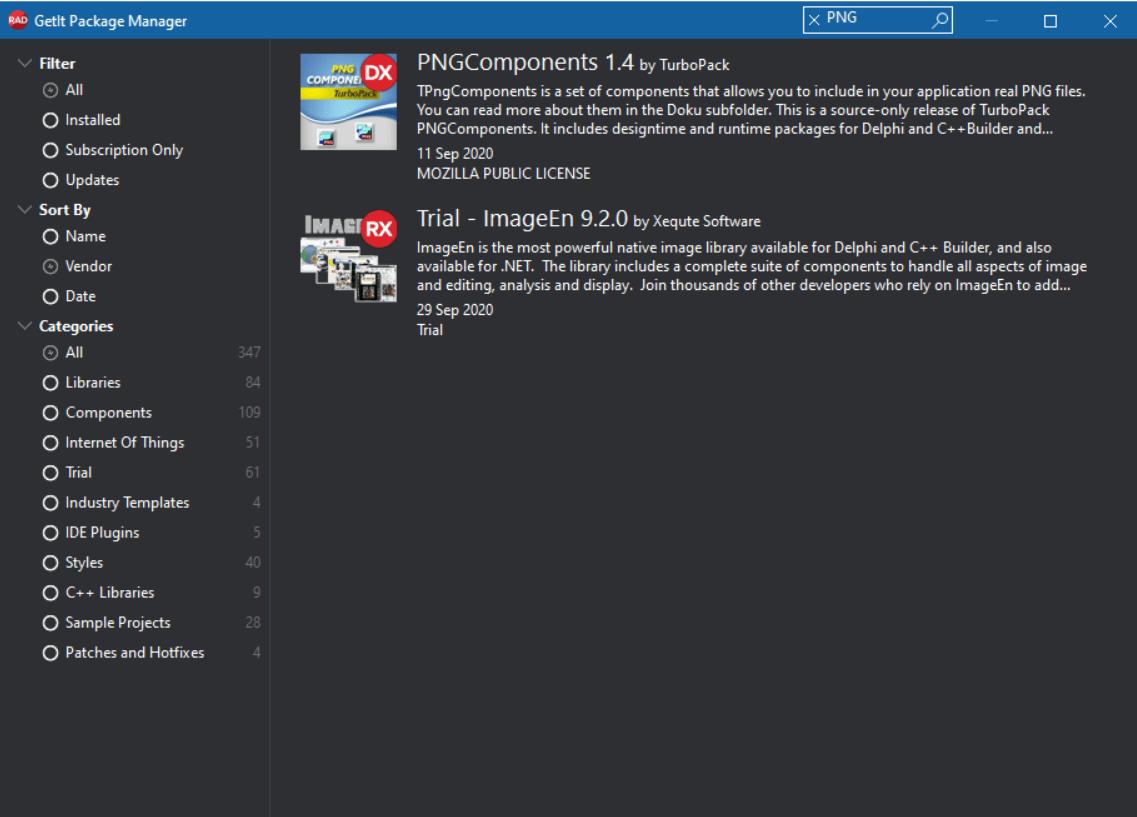The height and width of the screenshot is (817, 1137).
Task: Select the IDE Plugins category
Action: coord(91,533)
